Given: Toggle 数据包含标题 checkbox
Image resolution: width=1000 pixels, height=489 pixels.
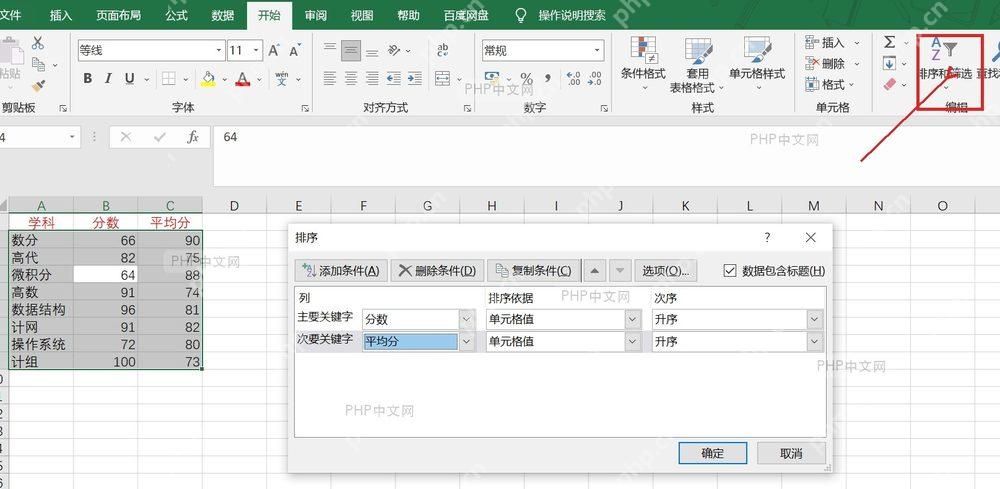Looking at the screenshot, I should [x=730, y=271].
